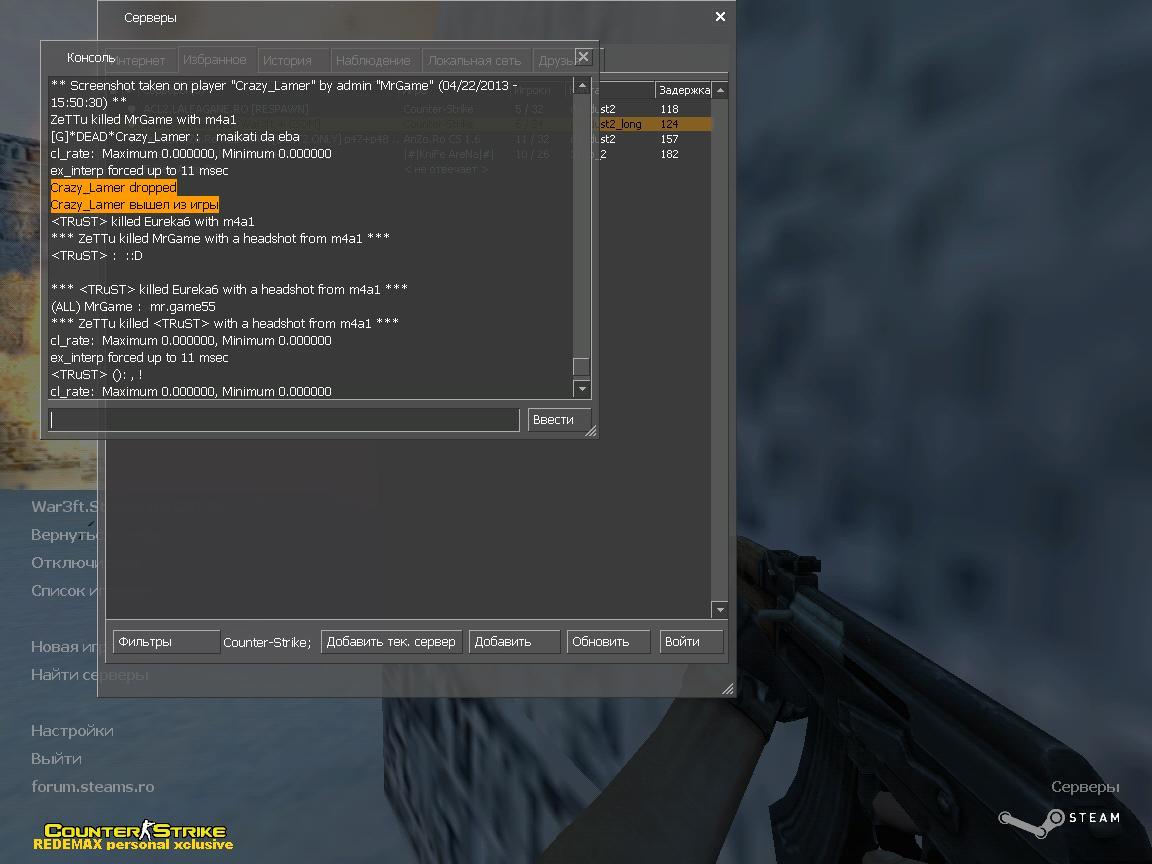Click line "ZeTTu killed <TRuST> with a headshot"
This screenshot has height=864, width=1152.
225,323
